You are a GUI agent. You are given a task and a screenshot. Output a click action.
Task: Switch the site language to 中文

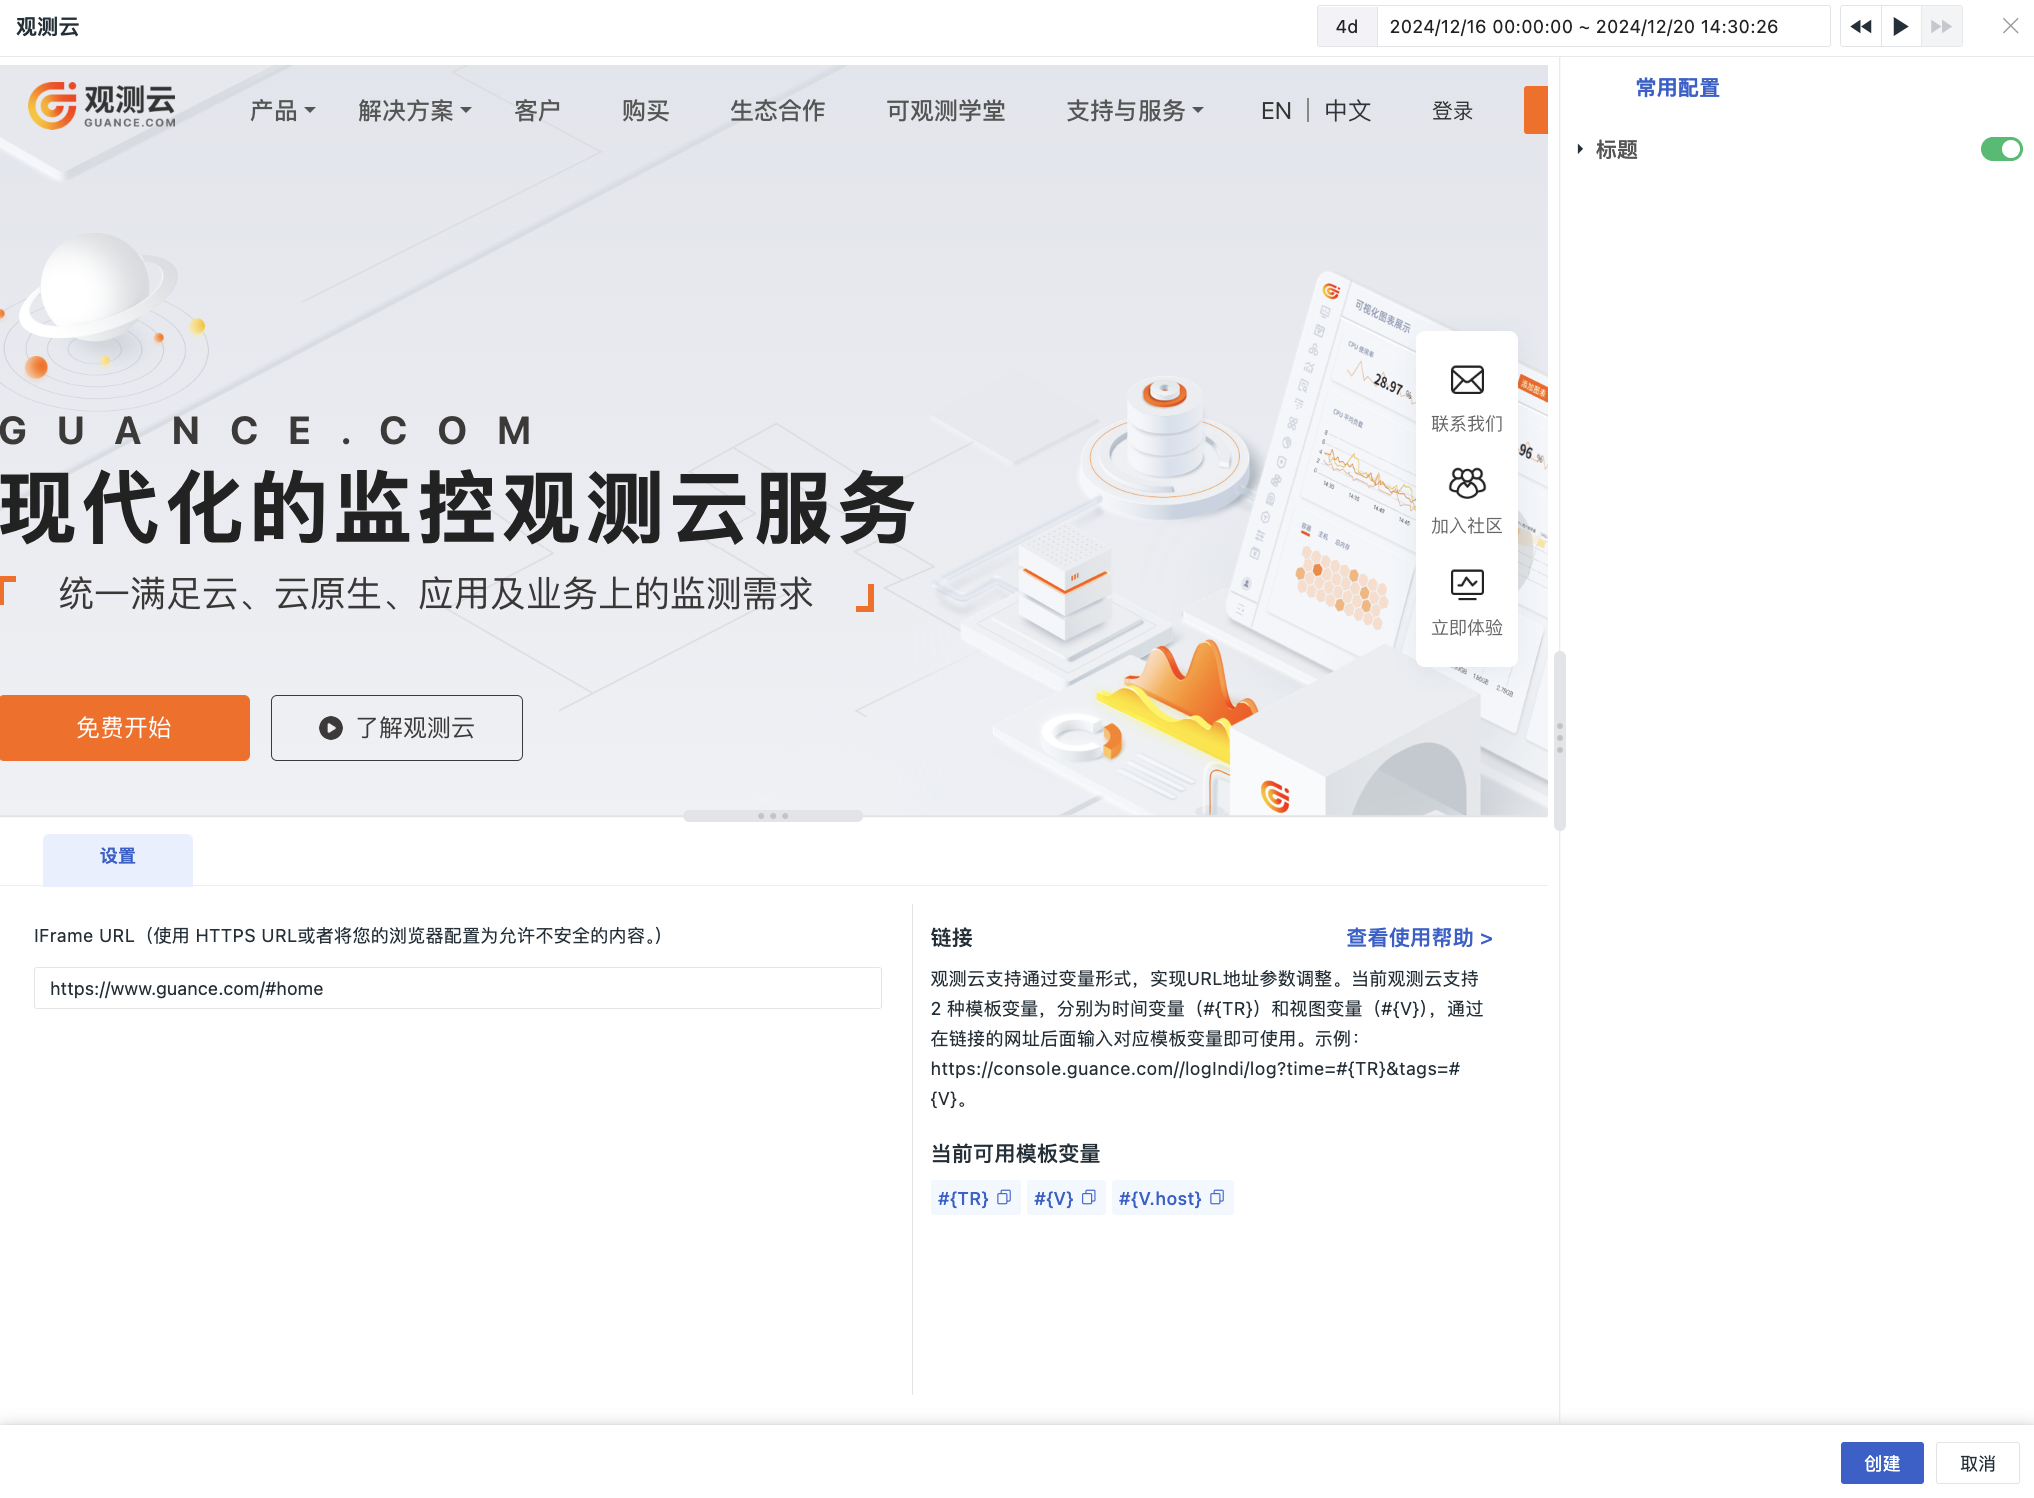pyautogui.click(x=1347, y=110)
